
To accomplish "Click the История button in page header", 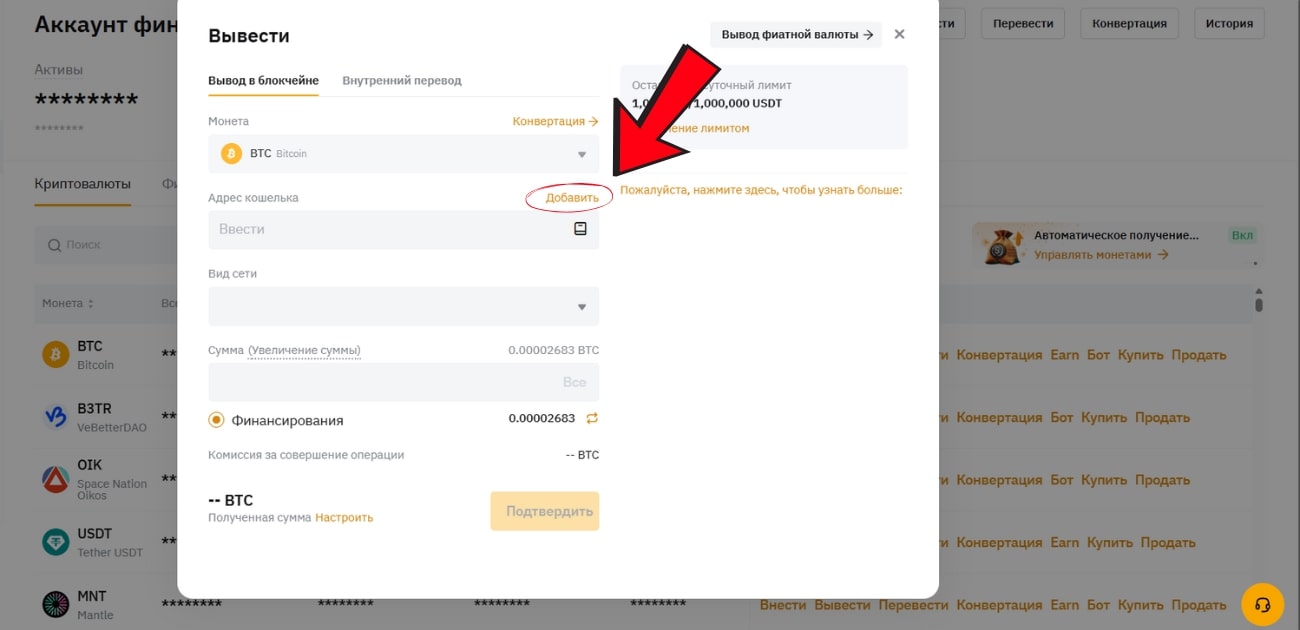I will pos(1229,23).
